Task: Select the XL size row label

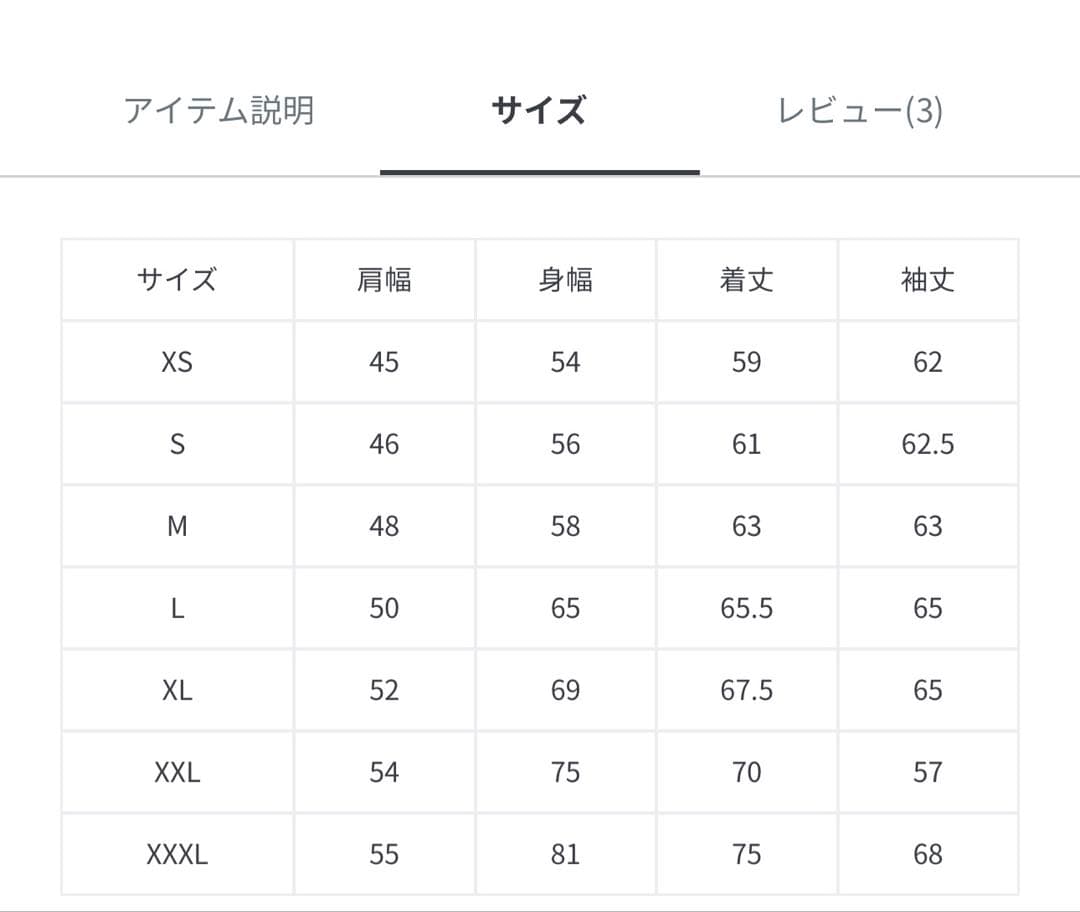Action: tap(176, 690)
